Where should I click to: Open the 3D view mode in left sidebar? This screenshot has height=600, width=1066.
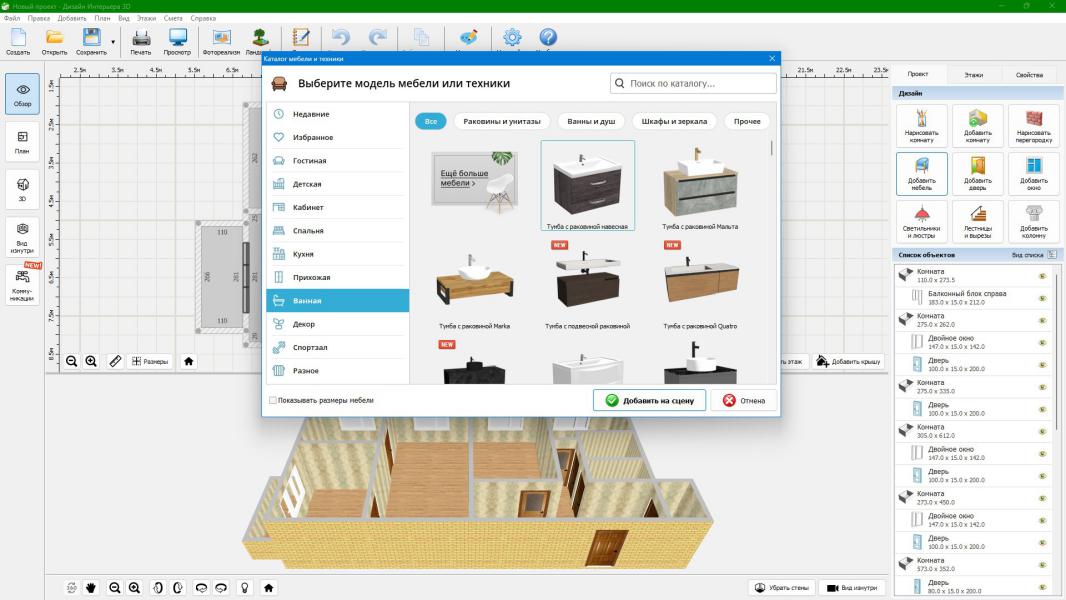(22, 186)
